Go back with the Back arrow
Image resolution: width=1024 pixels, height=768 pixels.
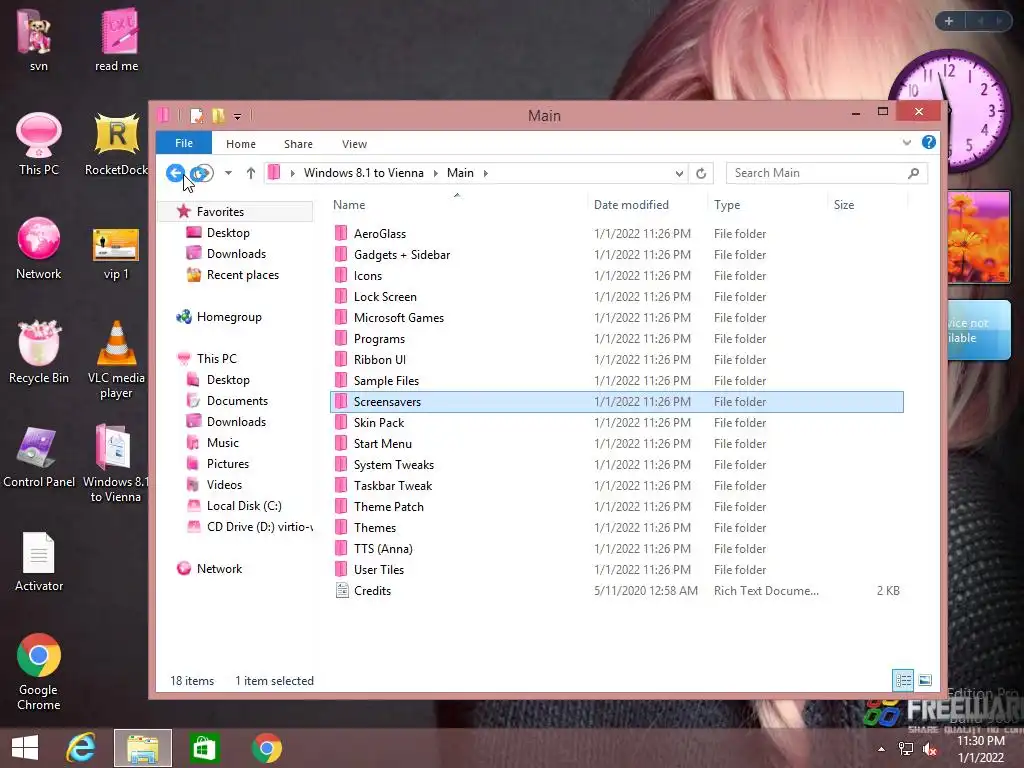(x=175, y=173)
